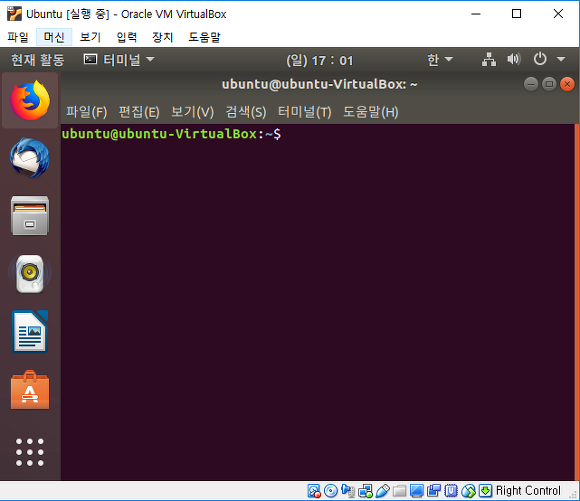580x501 pixels.
Task: Close the terminal window
Action: [567, 84]
